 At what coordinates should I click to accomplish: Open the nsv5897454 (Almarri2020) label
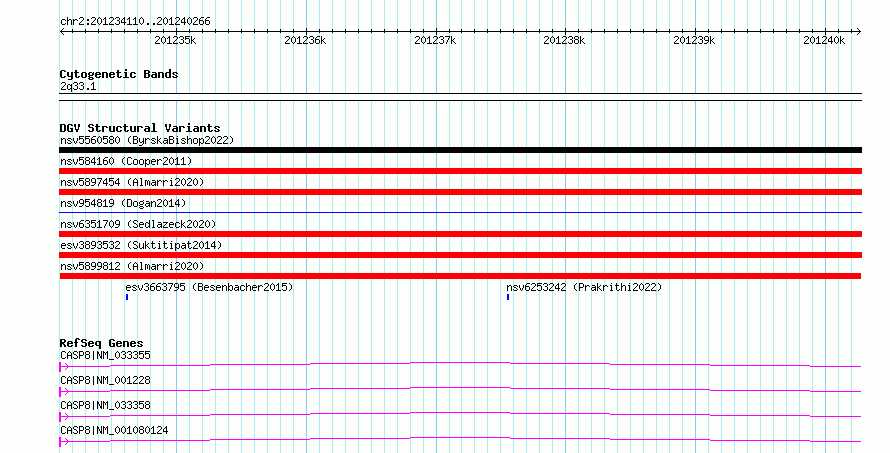click(132, 182)
